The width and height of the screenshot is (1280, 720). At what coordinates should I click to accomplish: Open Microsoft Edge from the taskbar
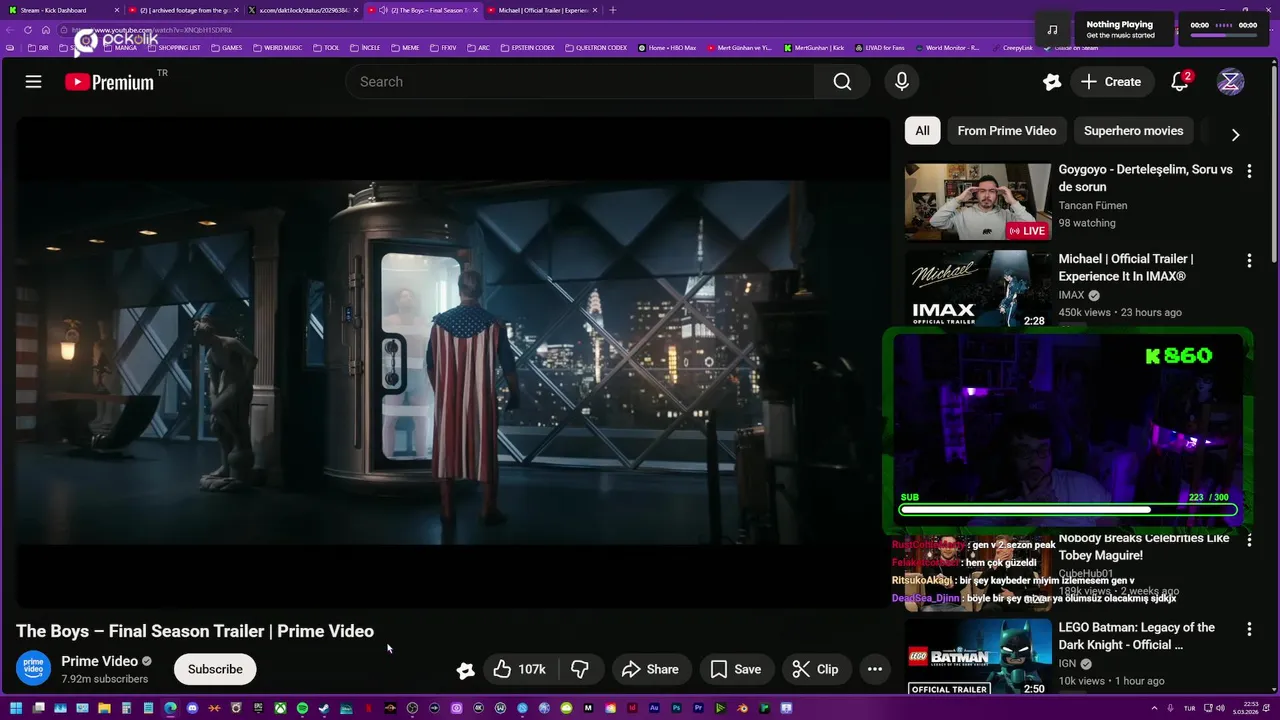tap(170, 708)
